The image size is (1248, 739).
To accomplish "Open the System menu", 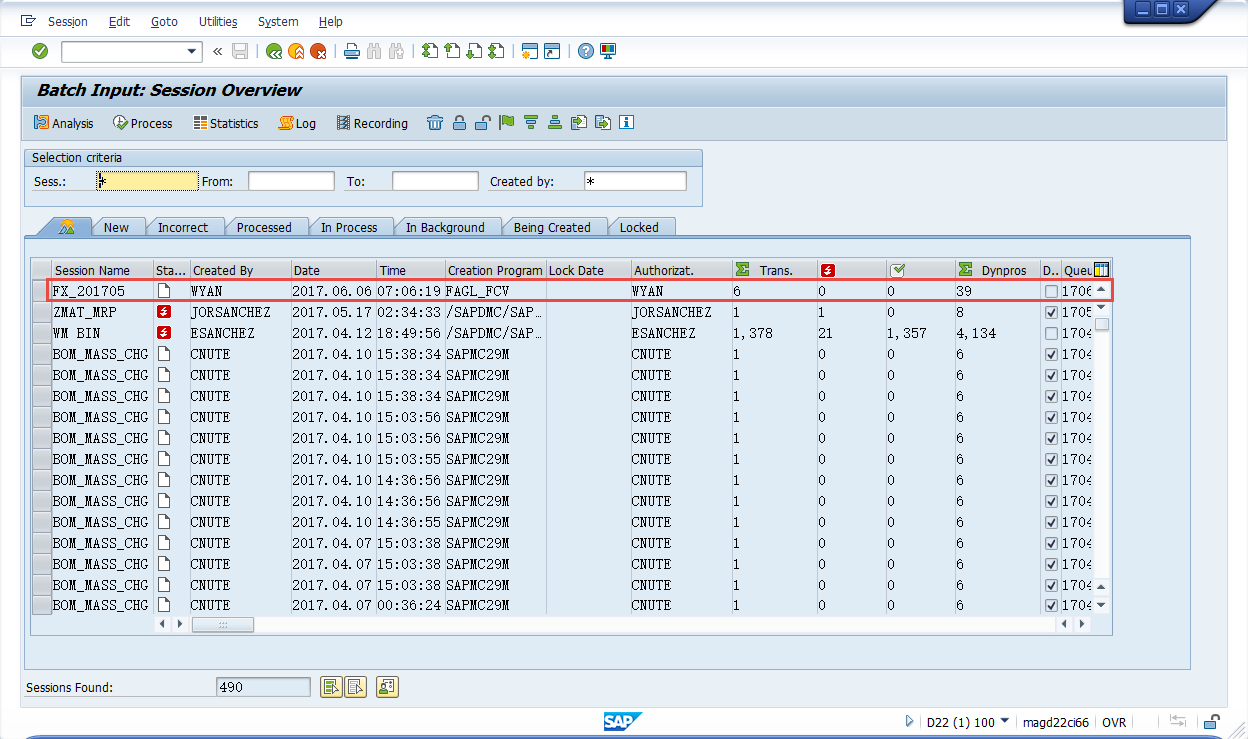I will coord(278,21).
